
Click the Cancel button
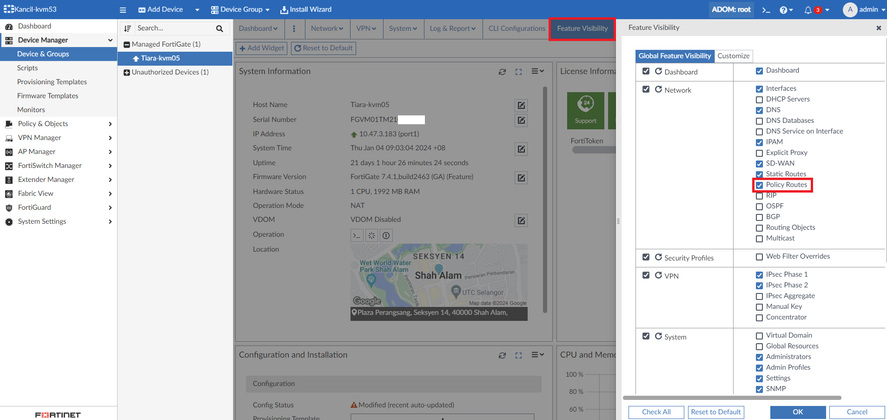pyautogui.click(x=857, y=412)
